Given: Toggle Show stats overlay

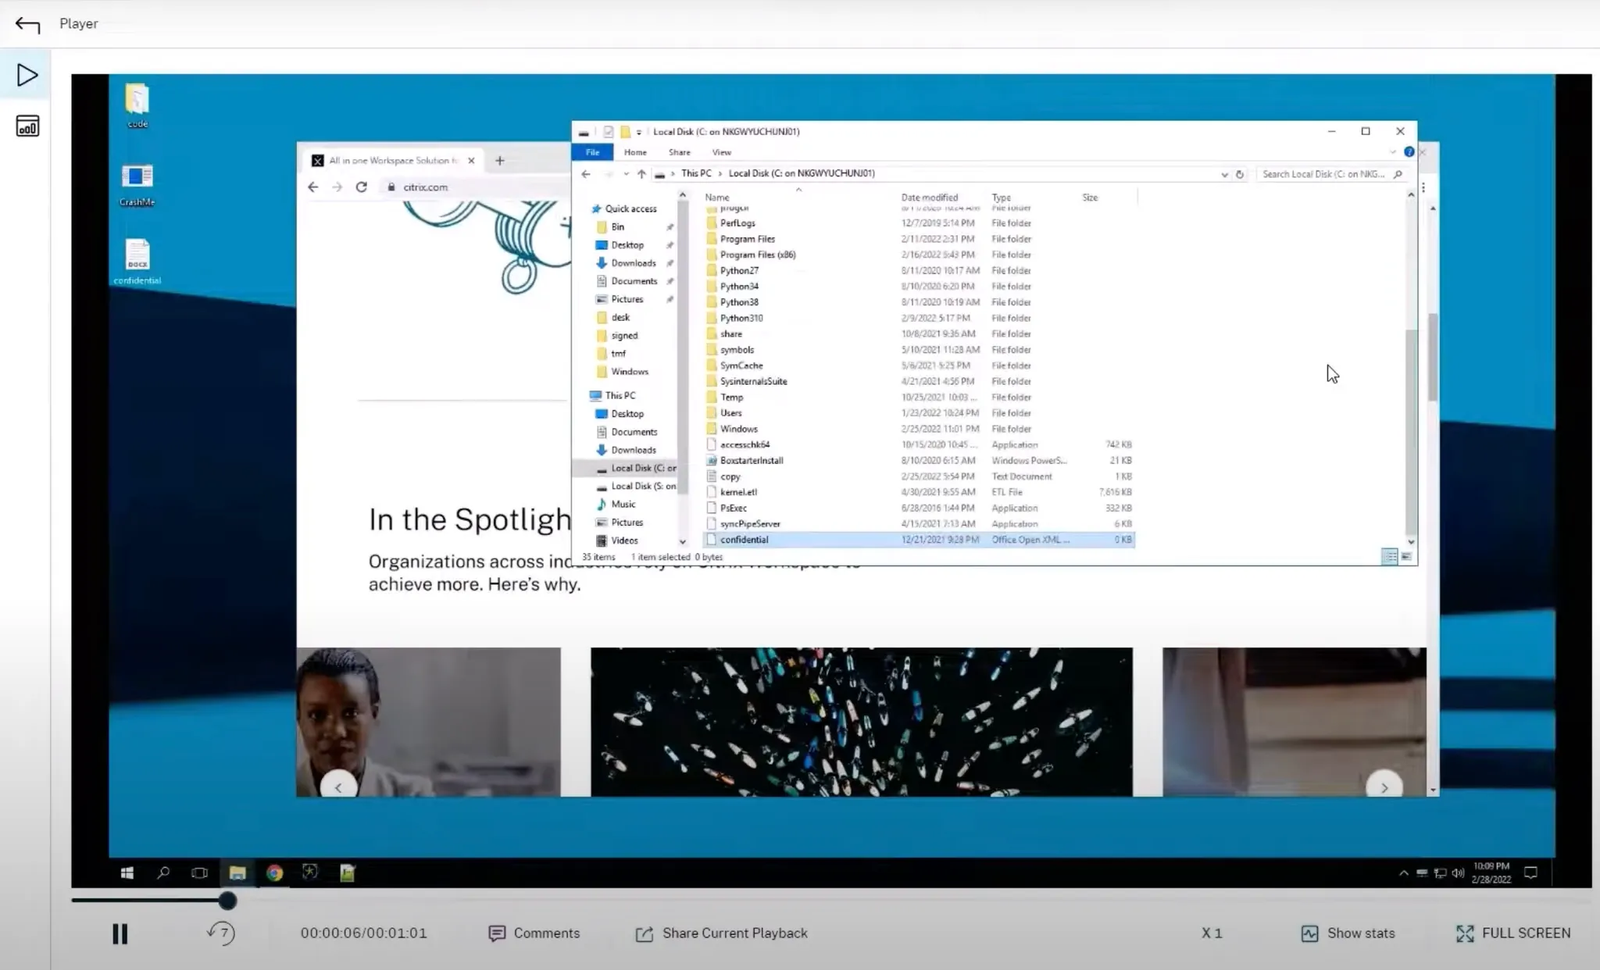Looking at the screenshot, I should [x=1347, y=933].
